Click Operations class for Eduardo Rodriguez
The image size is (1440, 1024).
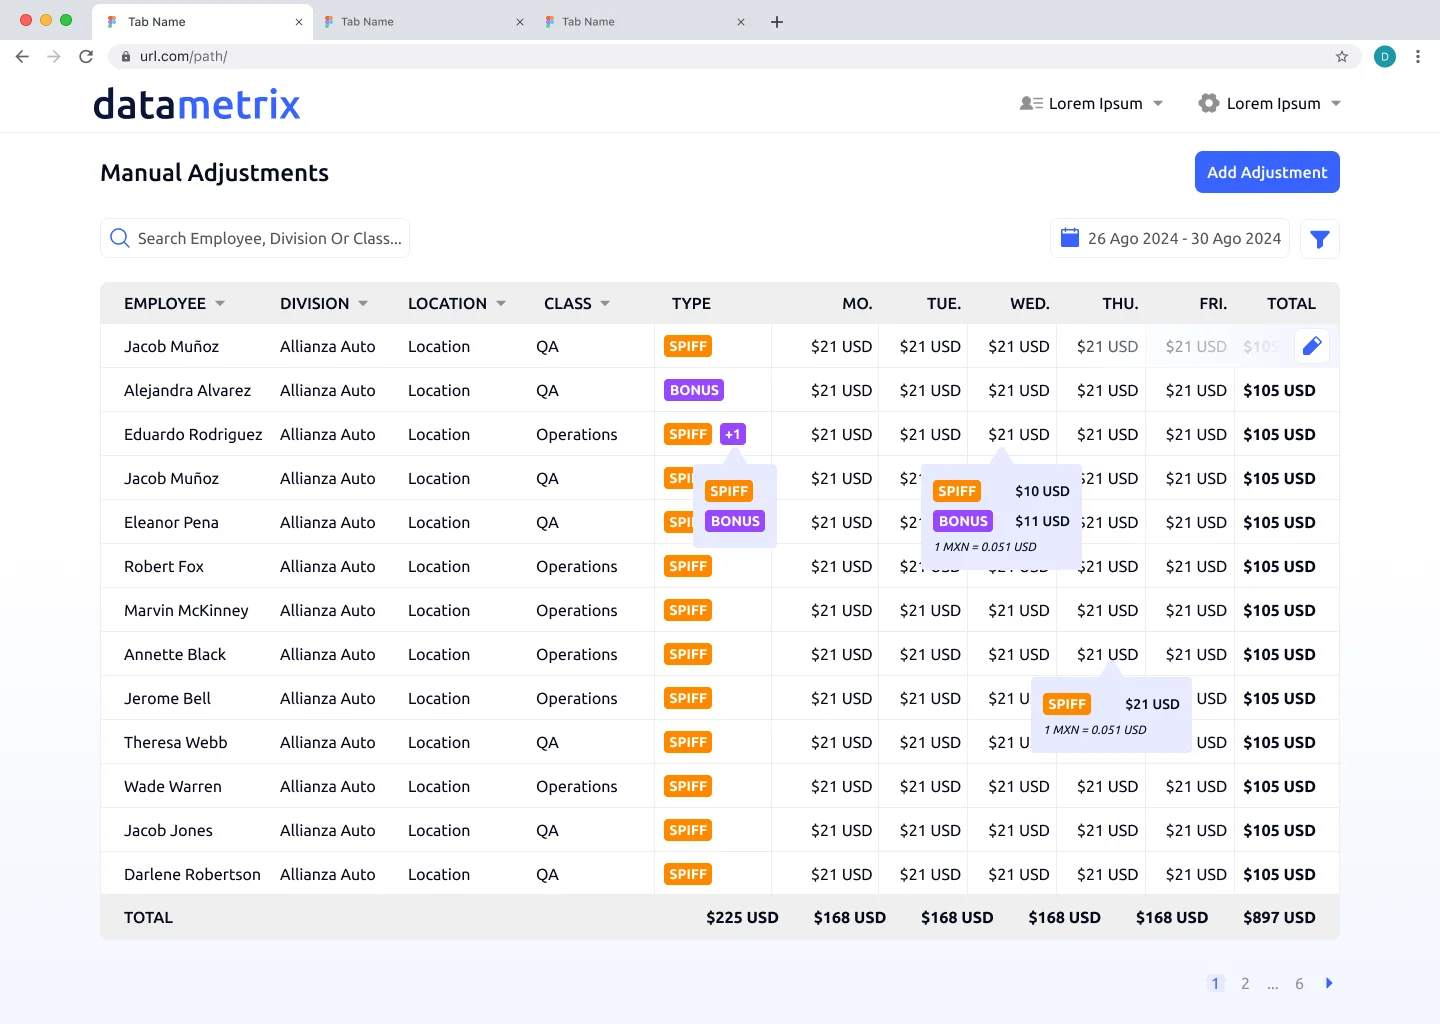(x=577, y=434)
